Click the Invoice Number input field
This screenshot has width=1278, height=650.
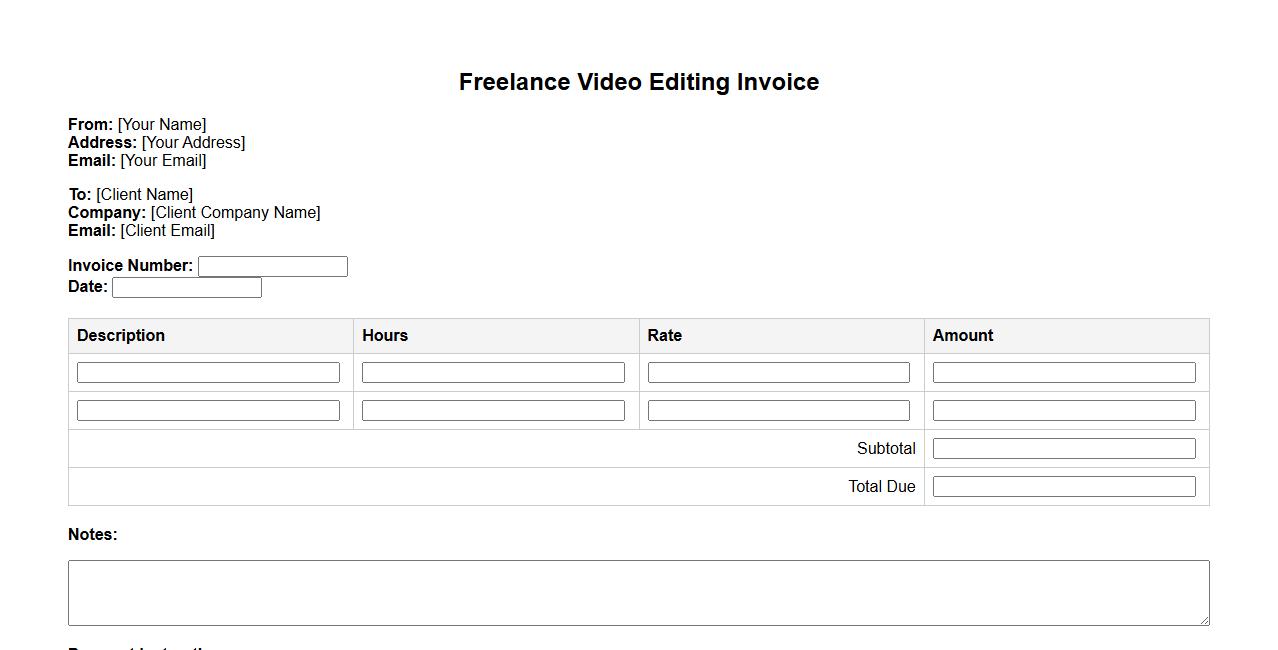click(x=272, y=266)
